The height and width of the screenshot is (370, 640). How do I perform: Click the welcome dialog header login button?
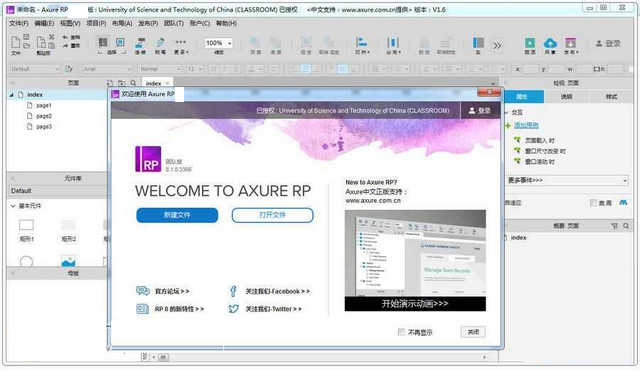point(480,111)
